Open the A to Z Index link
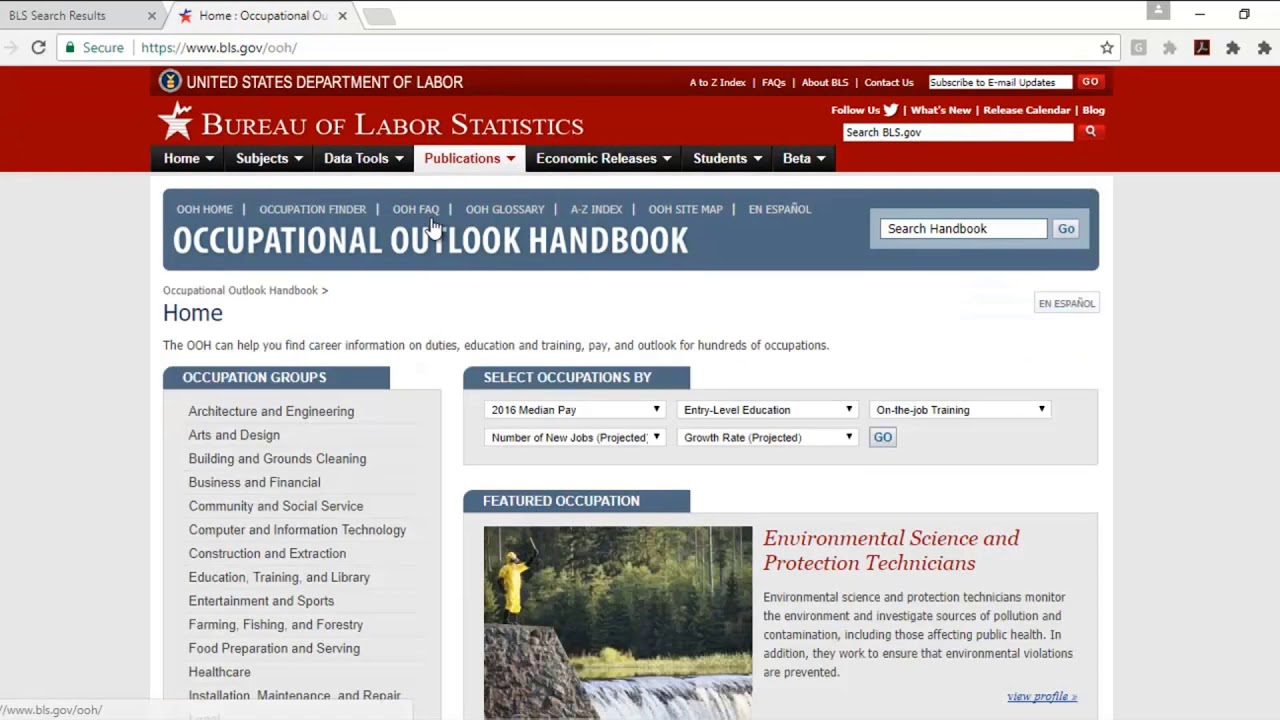Viewport: 1280px width, 720px height. pos(717,82)
